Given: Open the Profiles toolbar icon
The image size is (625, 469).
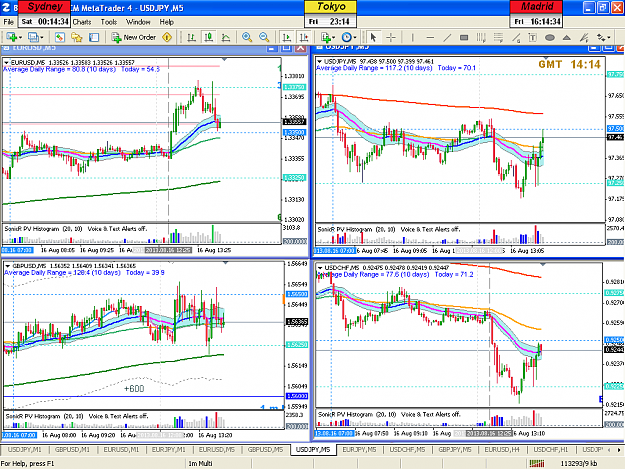Looking at the screenshot, I should tap(33, 37).
